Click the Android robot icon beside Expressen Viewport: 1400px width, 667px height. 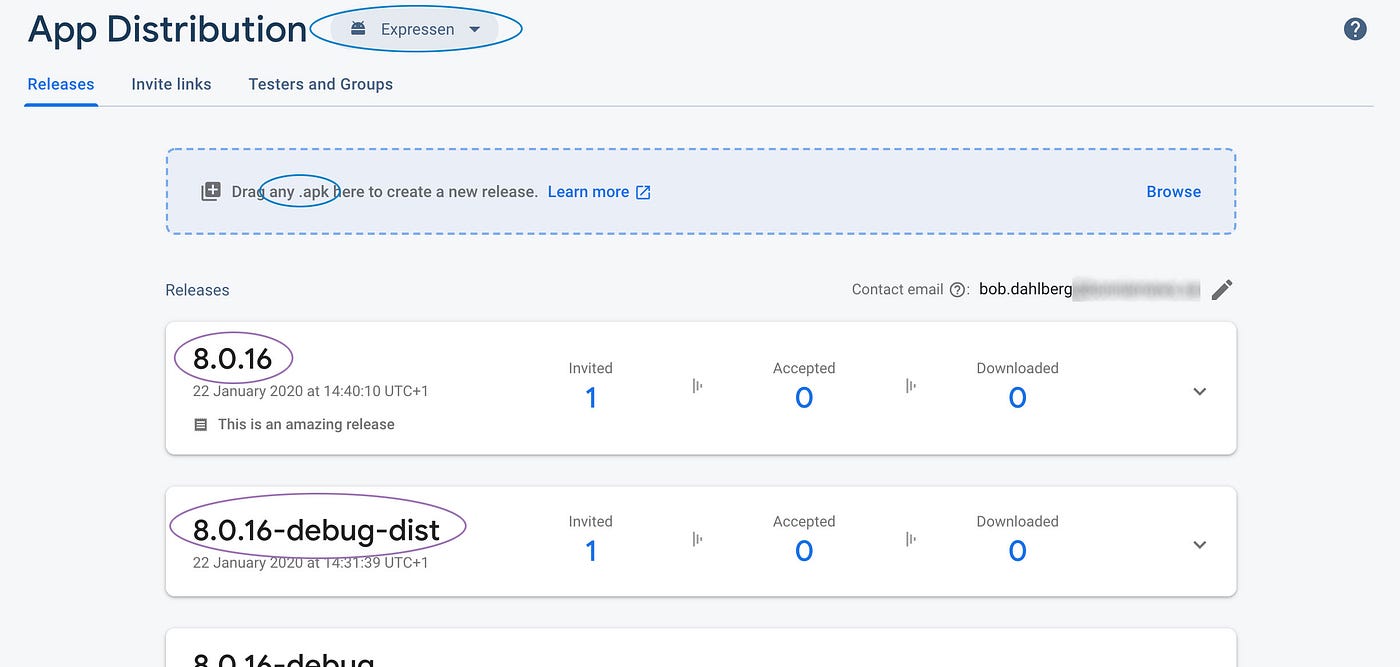(357, 29)
